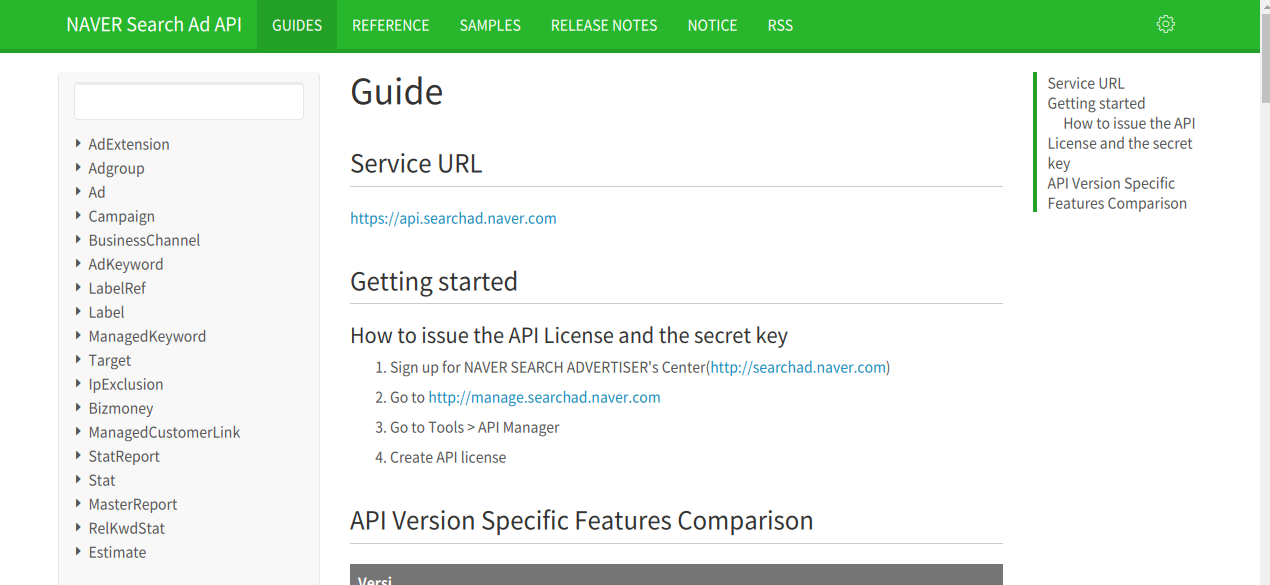Open the RELEASE NOTES tab

click(604, 25)
